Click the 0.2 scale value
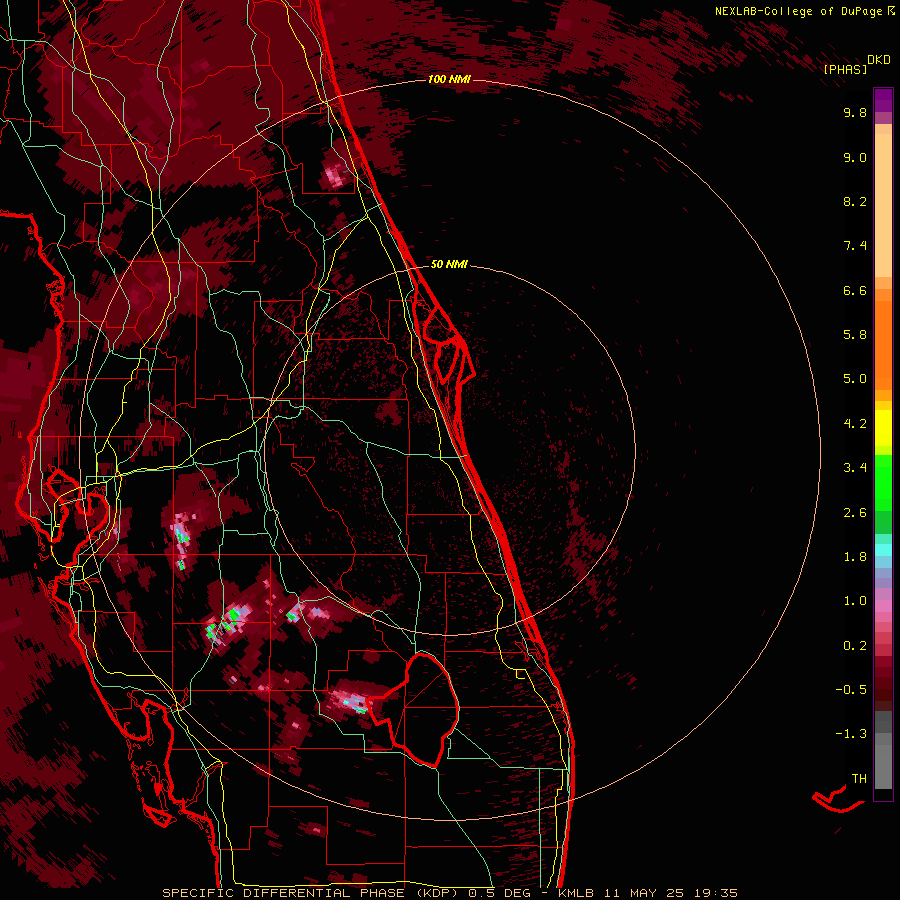Image resolution: width=900 pixels, height=900 pixels. pyautogui.click(x=855, y=646)
